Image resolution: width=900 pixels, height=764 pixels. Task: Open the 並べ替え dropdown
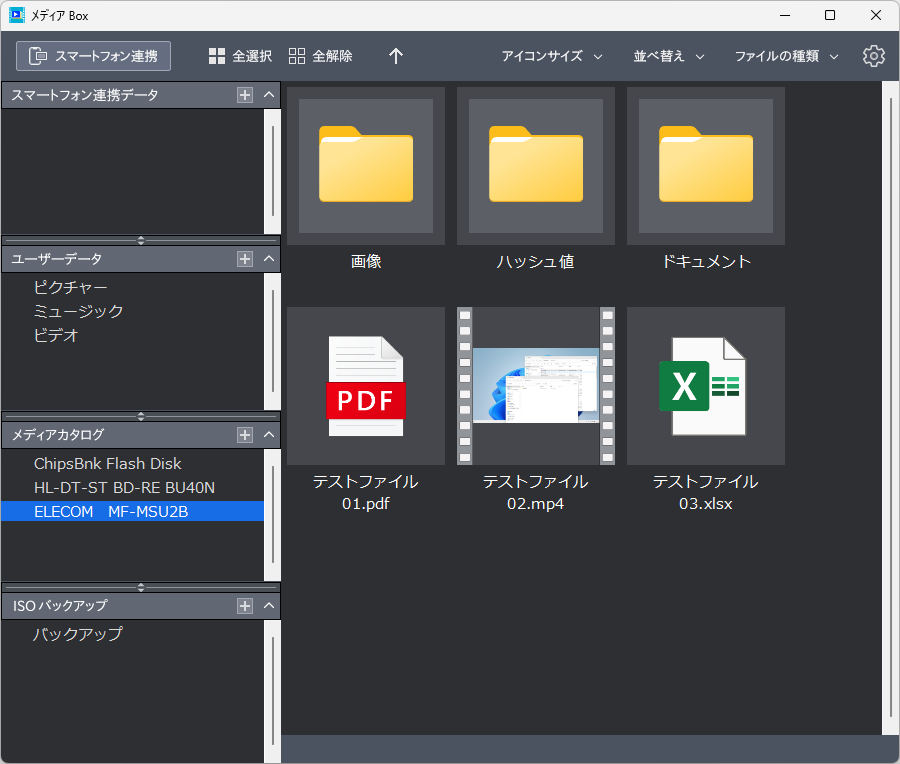(x=668, y=56)
